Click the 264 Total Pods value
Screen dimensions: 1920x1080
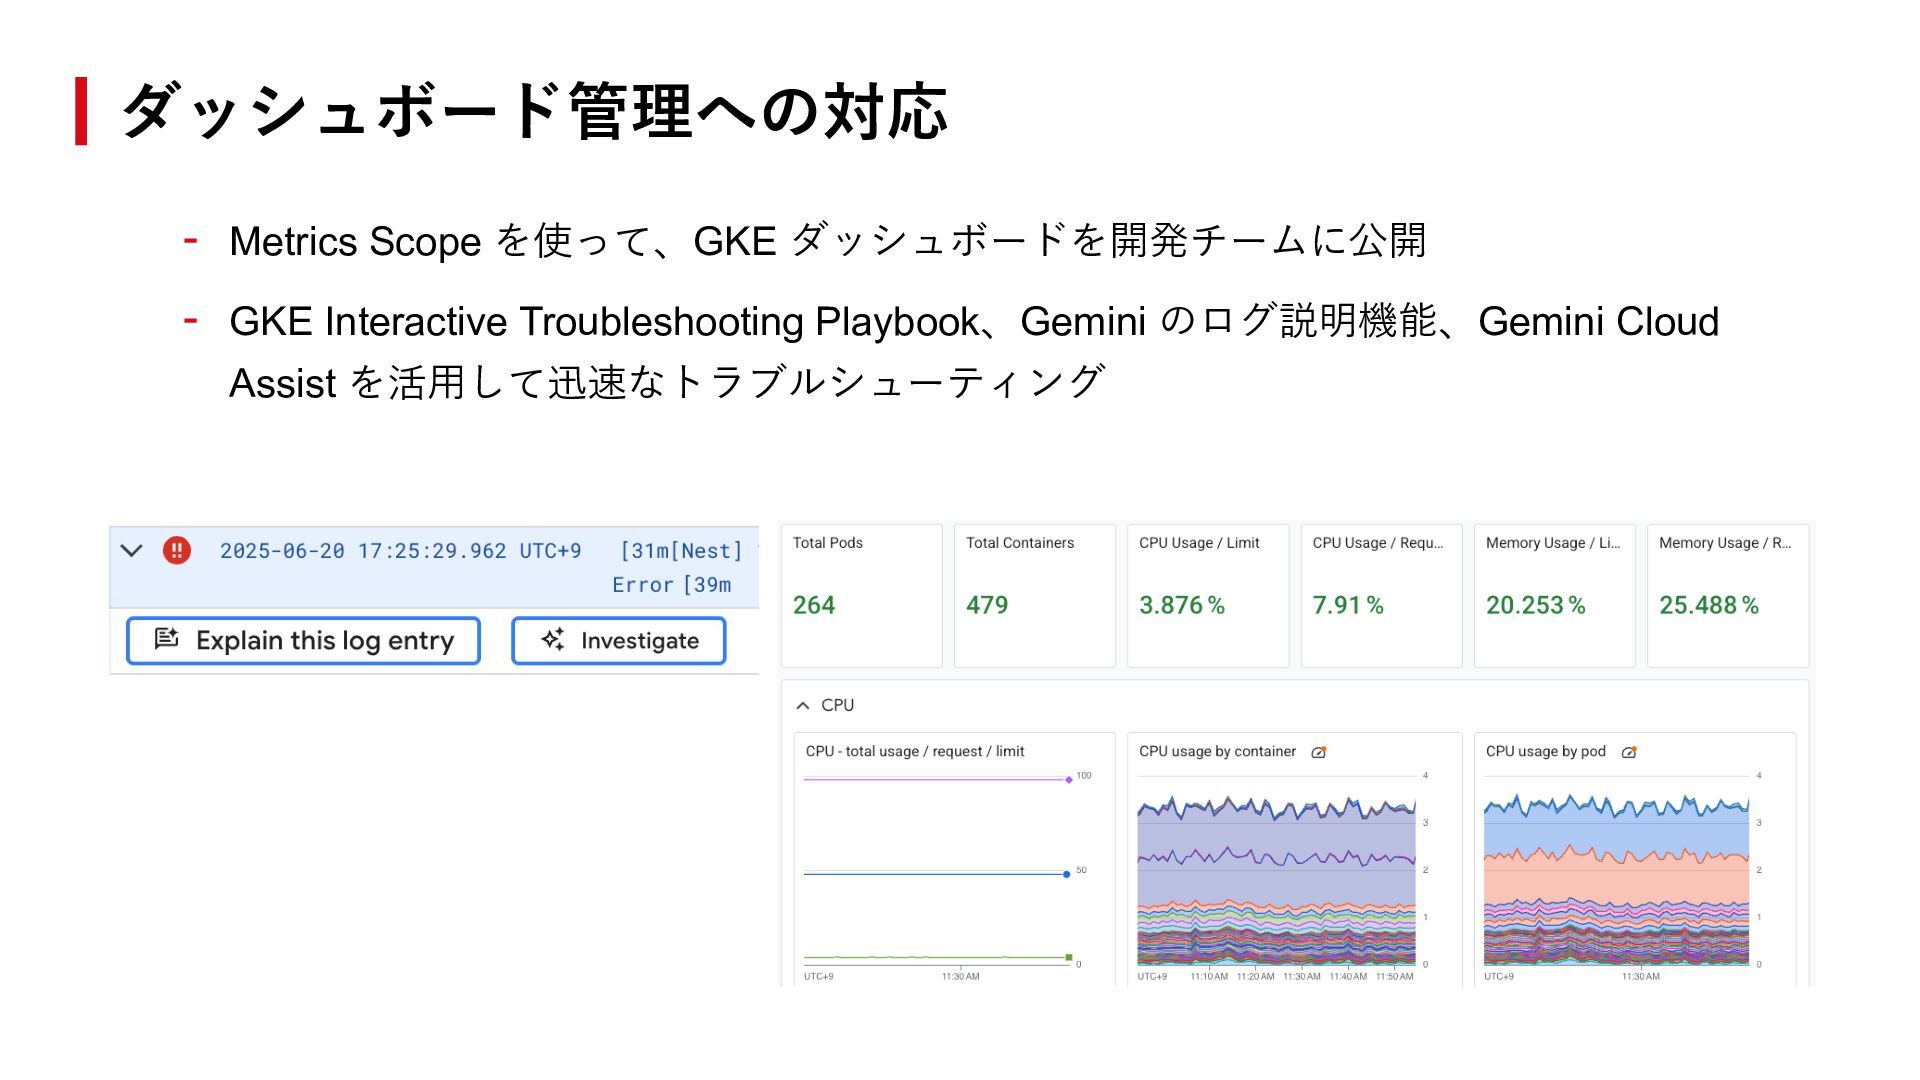pyautogui.click(x=814, y=605)
